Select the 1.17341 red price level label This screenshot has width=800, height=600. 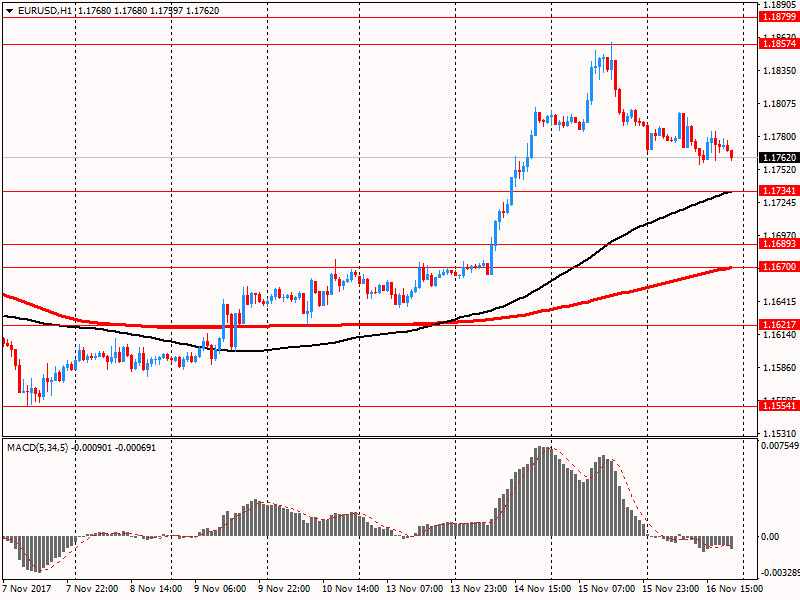[x=779, y=191]
